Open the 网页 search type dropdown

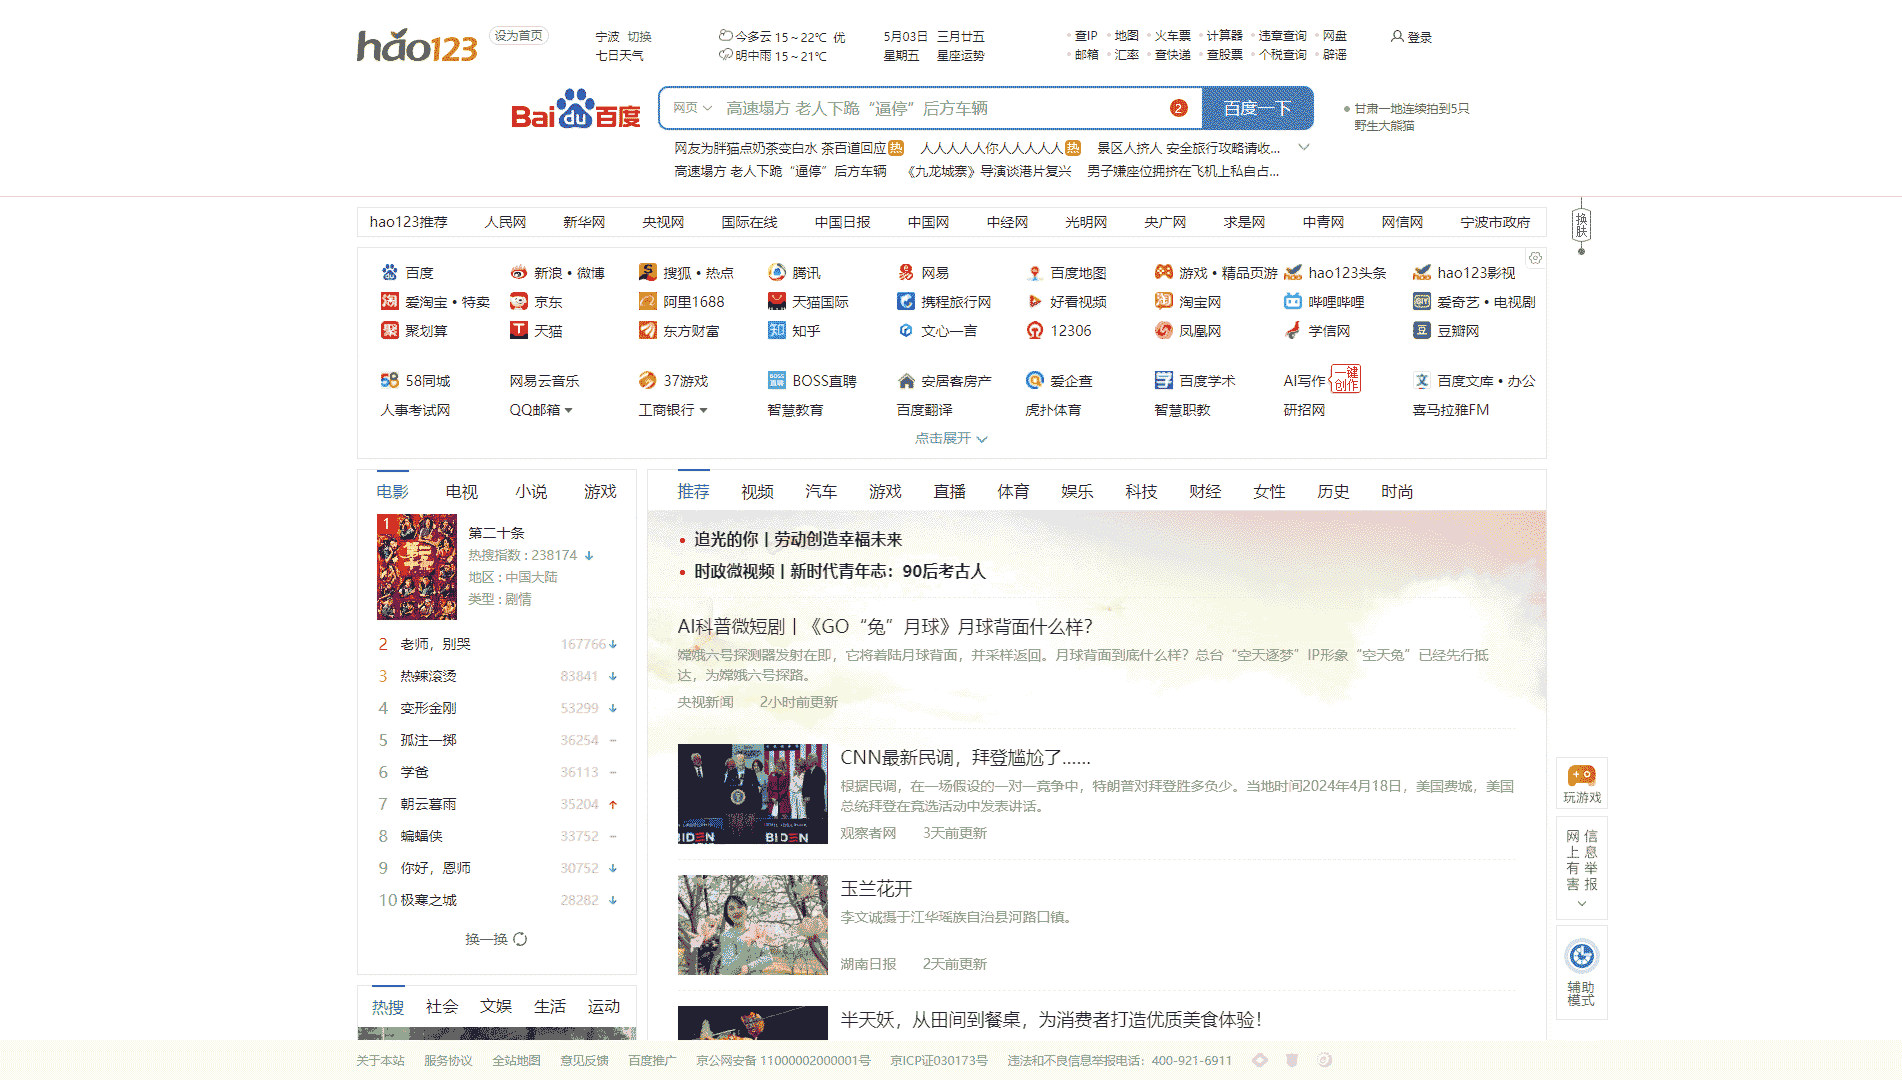pos(692,108)
